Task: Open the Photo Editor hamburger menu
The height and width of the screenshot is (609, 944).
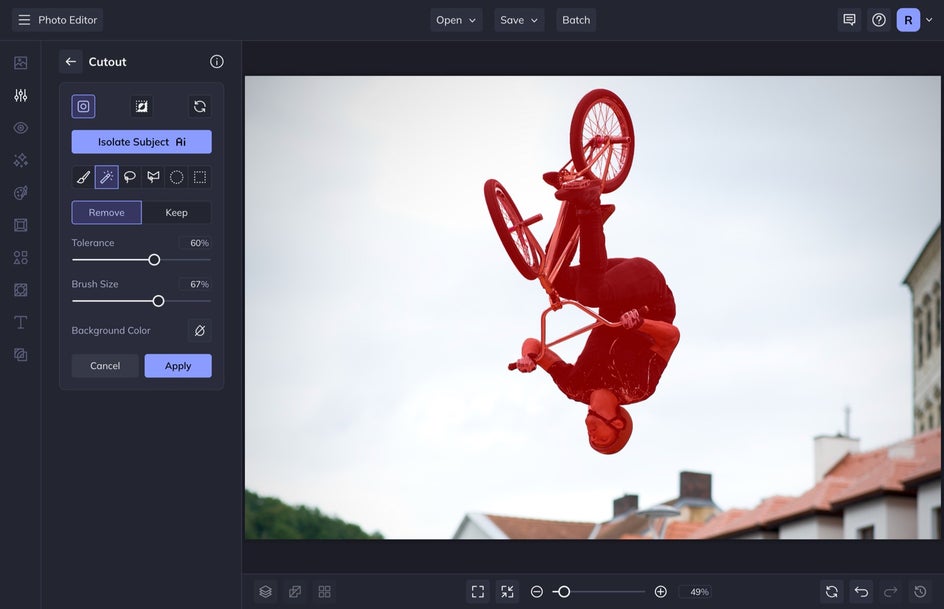Action: [24, 20]
